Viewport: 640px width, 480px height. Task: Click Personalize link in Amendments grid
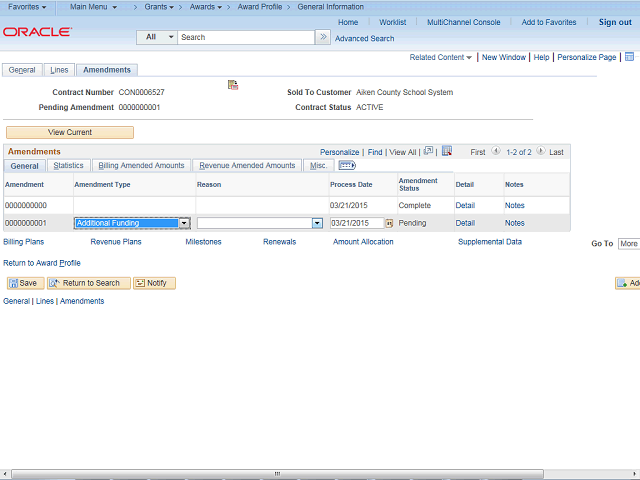339,152
